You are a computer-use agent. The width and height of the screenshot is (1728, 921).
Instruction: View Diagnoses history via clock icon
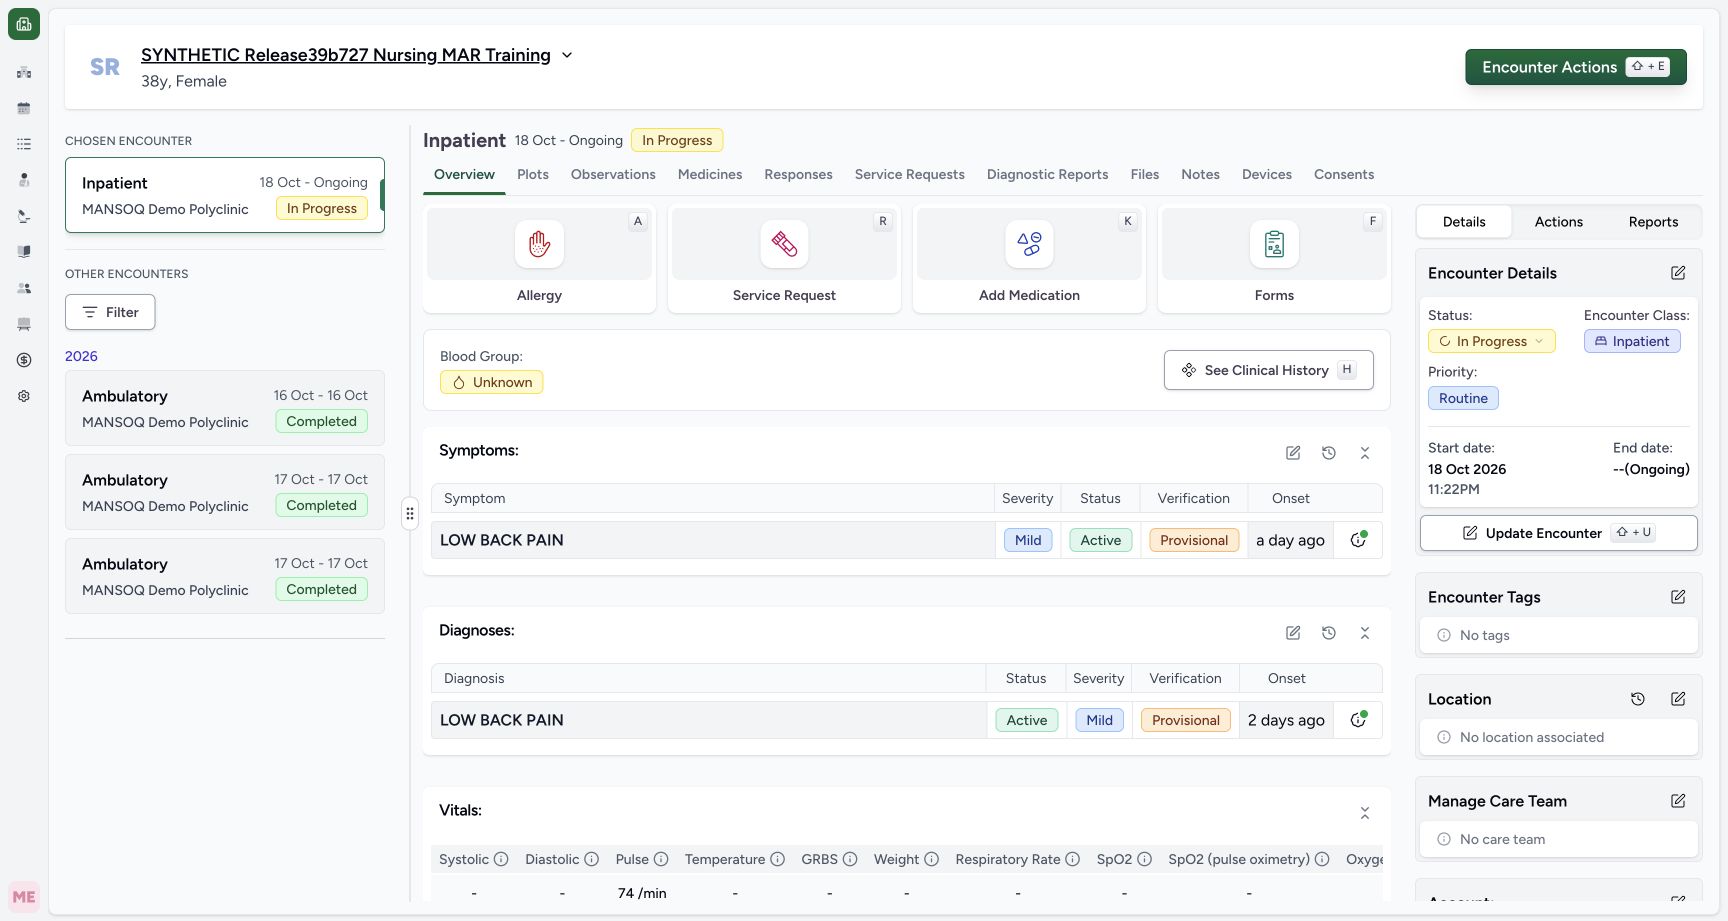[1329, 633]
